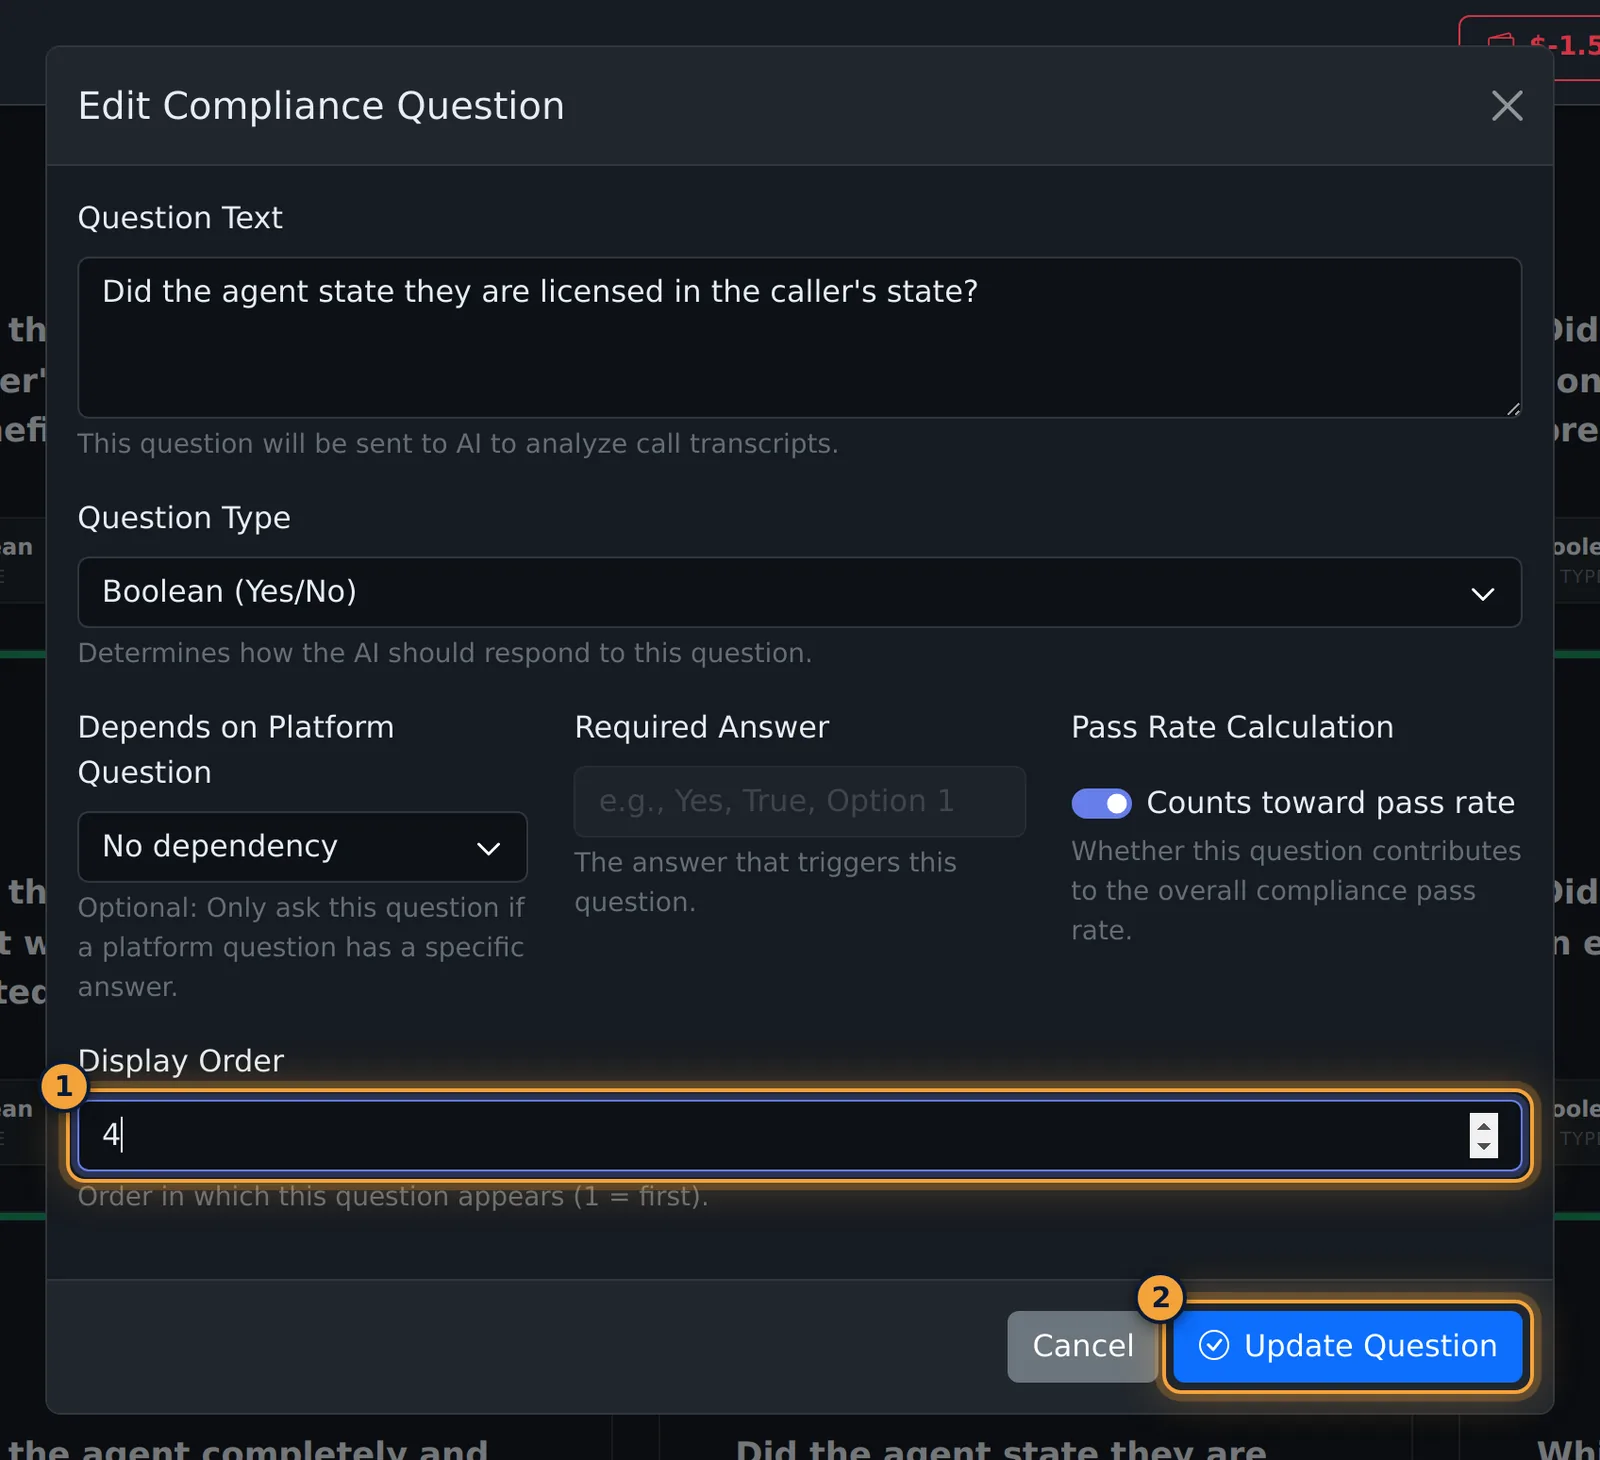
Task: Click the "Question Text" label
Action: 180,218
